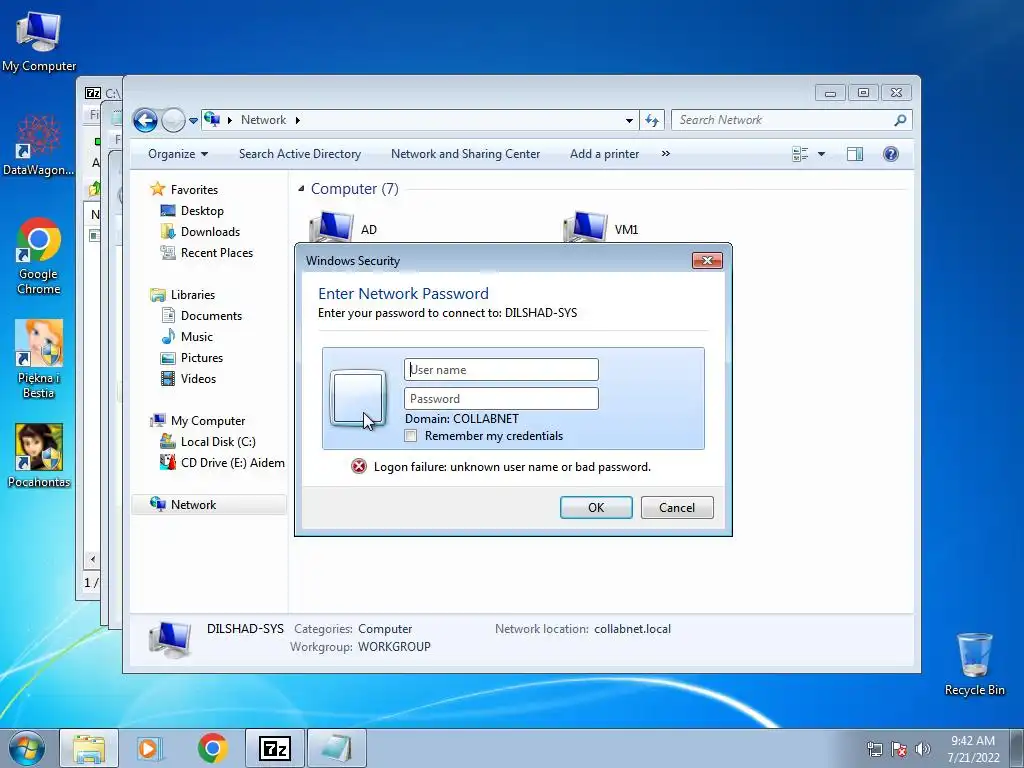Toggle the preview pane icon
Image resolution: width=1024 pixels, height=768 pixels.
(x=855, y=154)
